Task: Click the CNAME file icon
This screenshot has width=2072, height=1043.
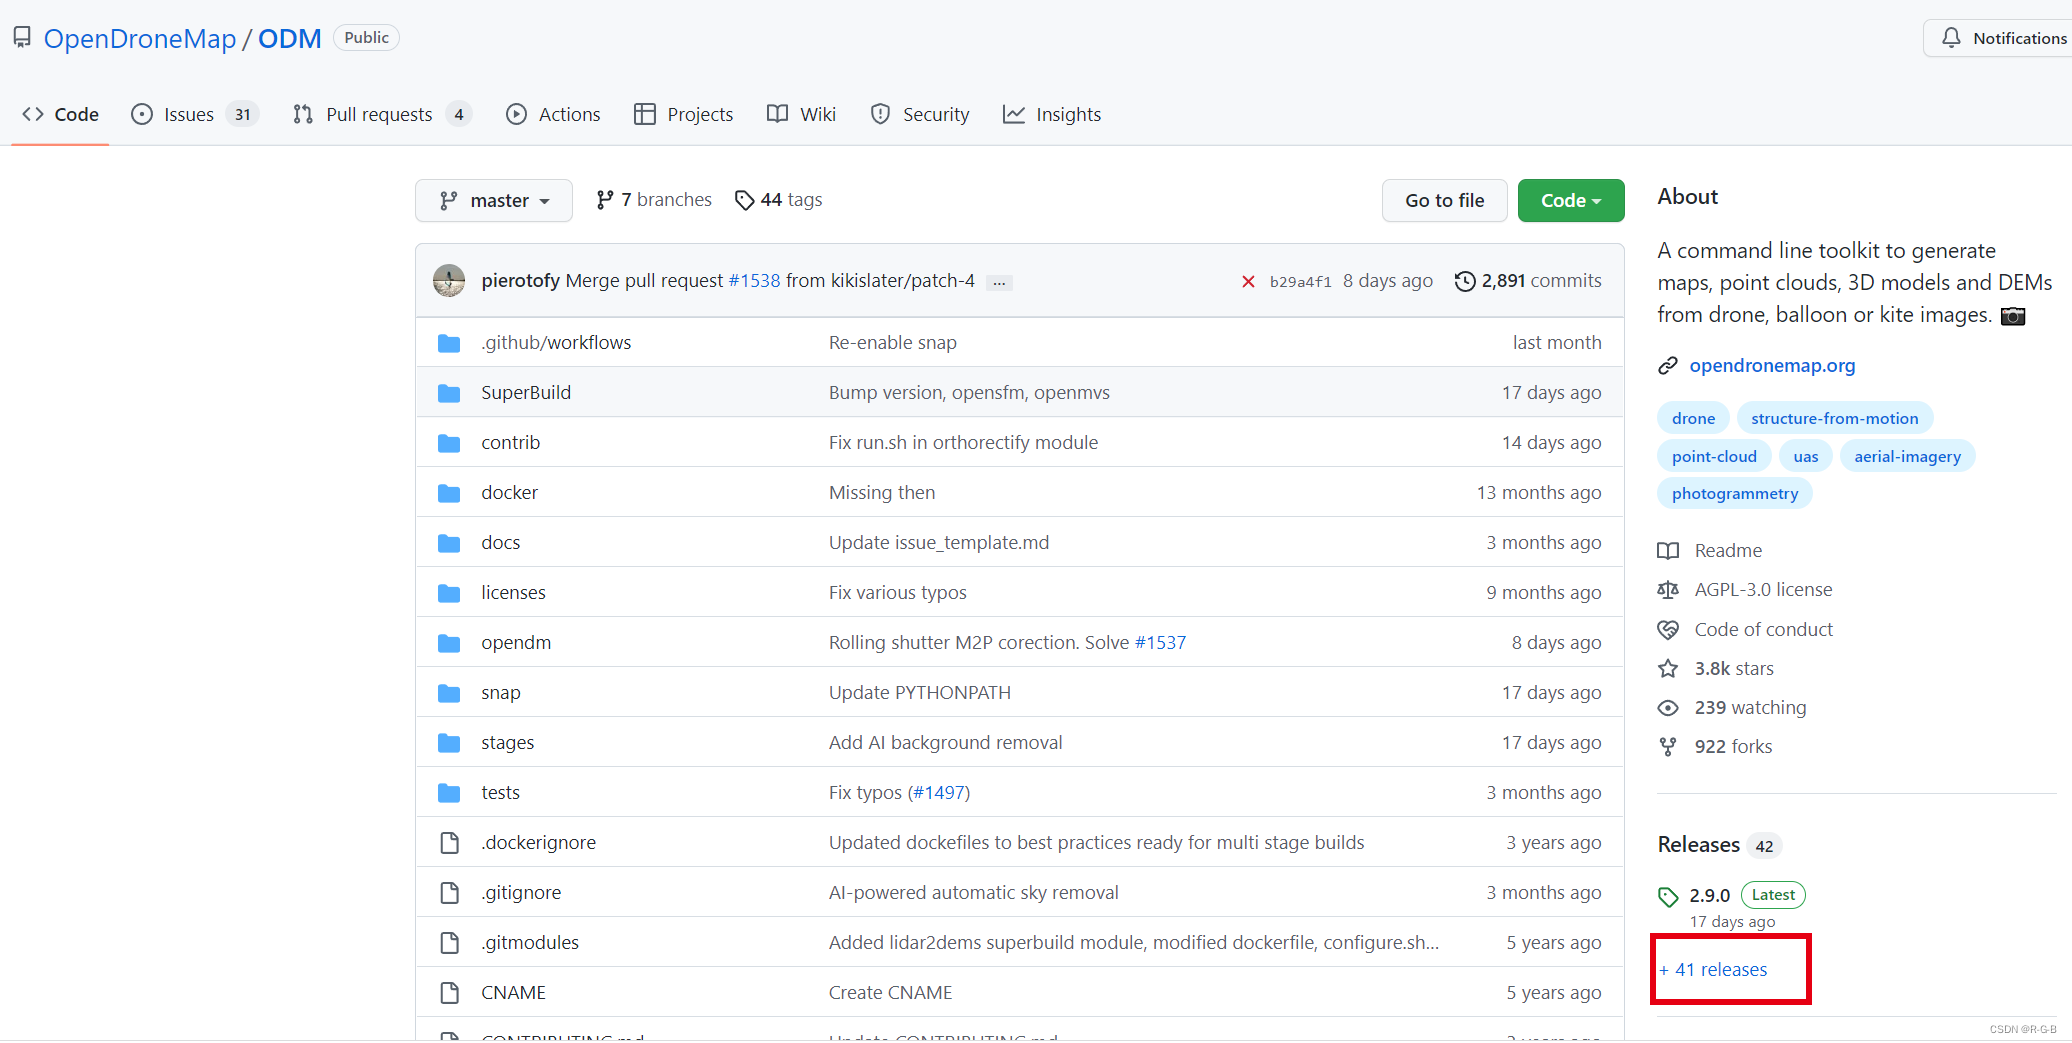Action: point(450,993)
